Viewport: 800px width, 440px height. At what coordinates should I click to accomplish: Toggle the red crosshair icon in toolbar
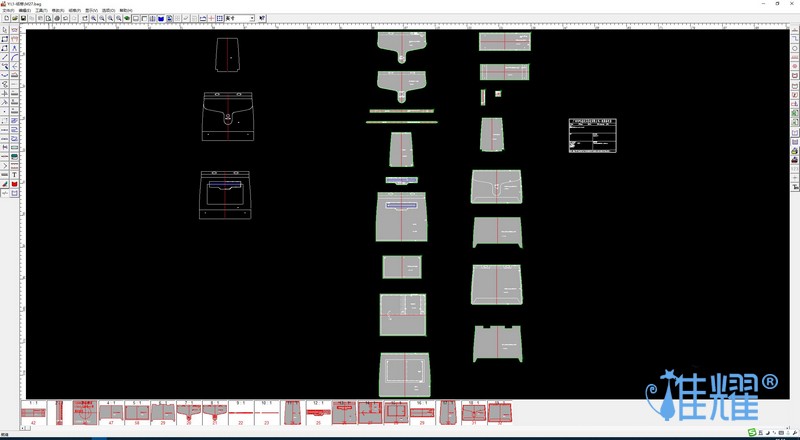(214, 18)
